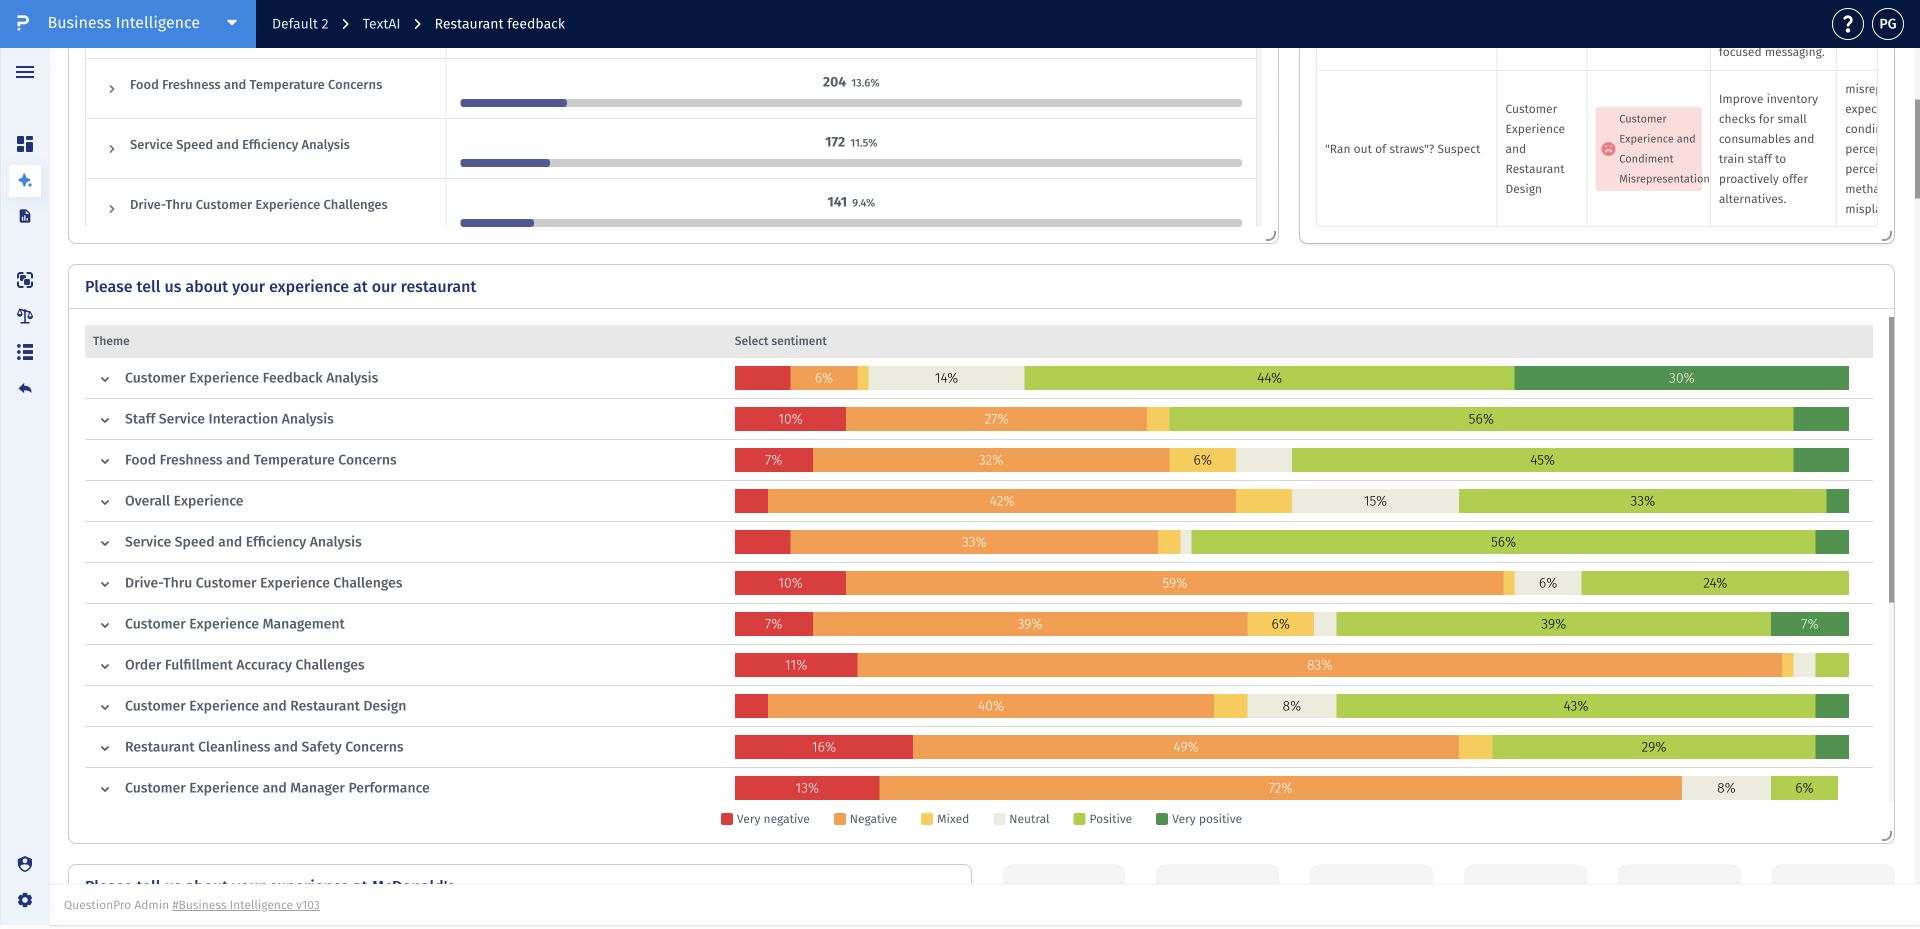The height and width of the screenshot is (929, 1920).
Task: Expand Service Speed and Efficiency Analysis count row
Action: (x=111, y=149)
